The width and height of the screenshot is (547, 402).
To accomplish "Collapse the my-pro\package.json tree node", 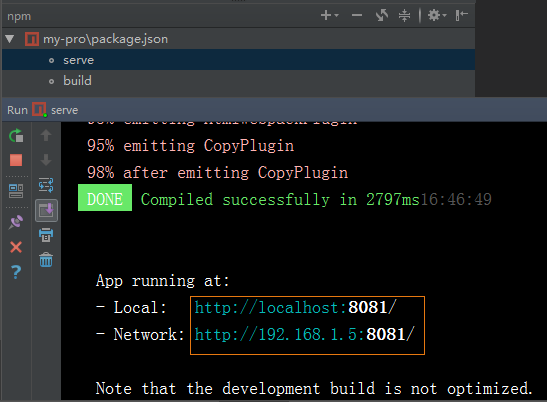I will [x=10, y=39].
